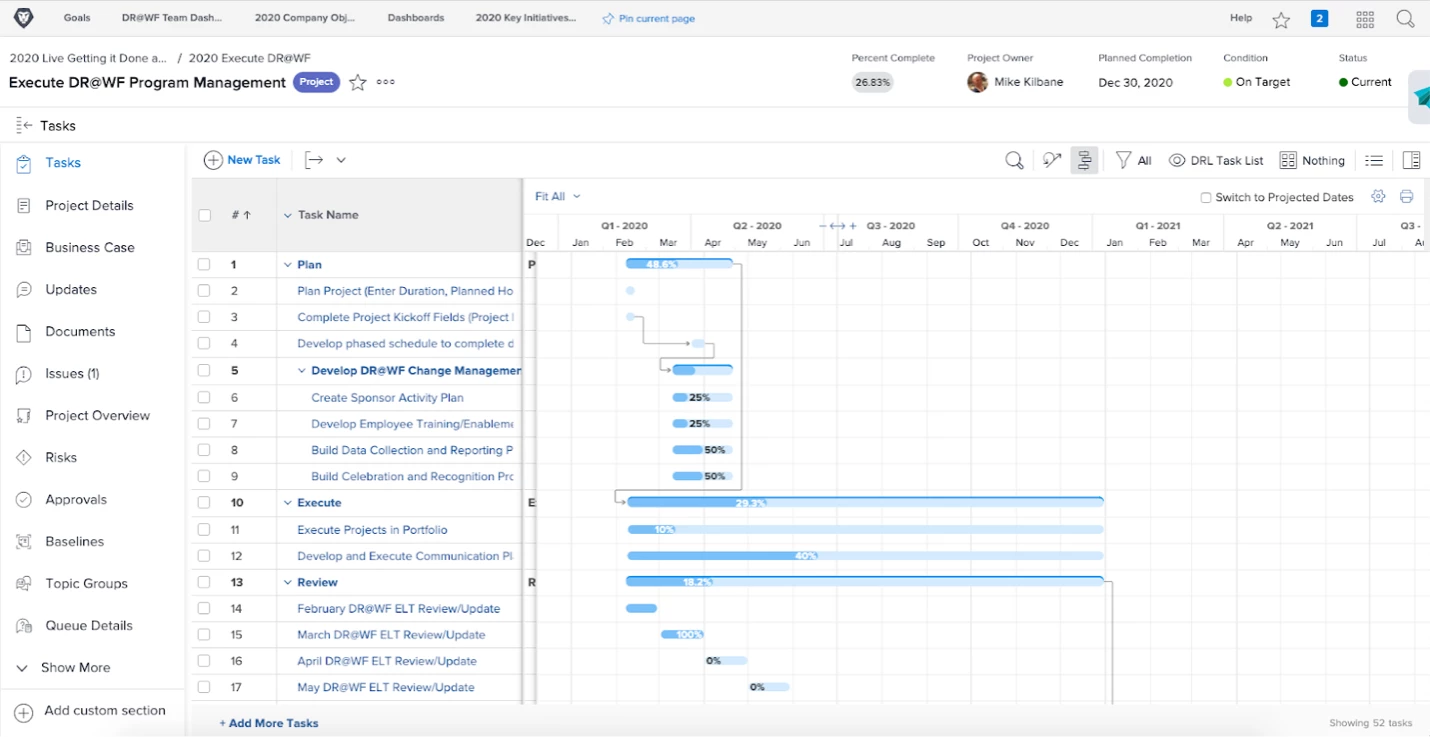Open the export dropdown arrow
This screenshot has width=1430, height=739.
pyautogui.click(x=341, y=160)
